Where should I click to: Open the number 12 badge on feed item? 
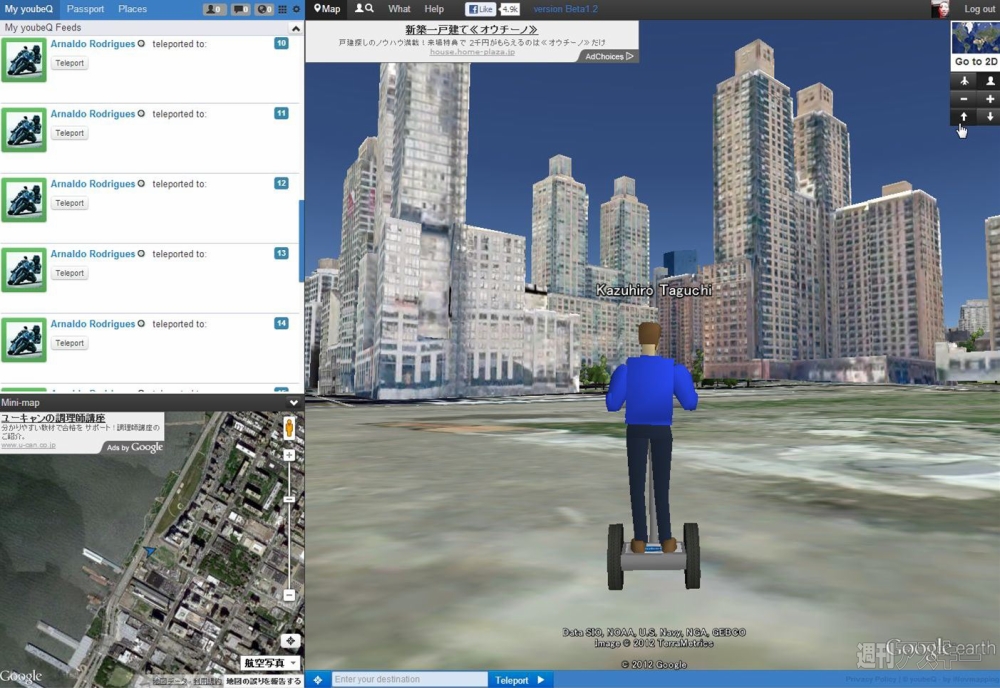click(x=281, y=184)
